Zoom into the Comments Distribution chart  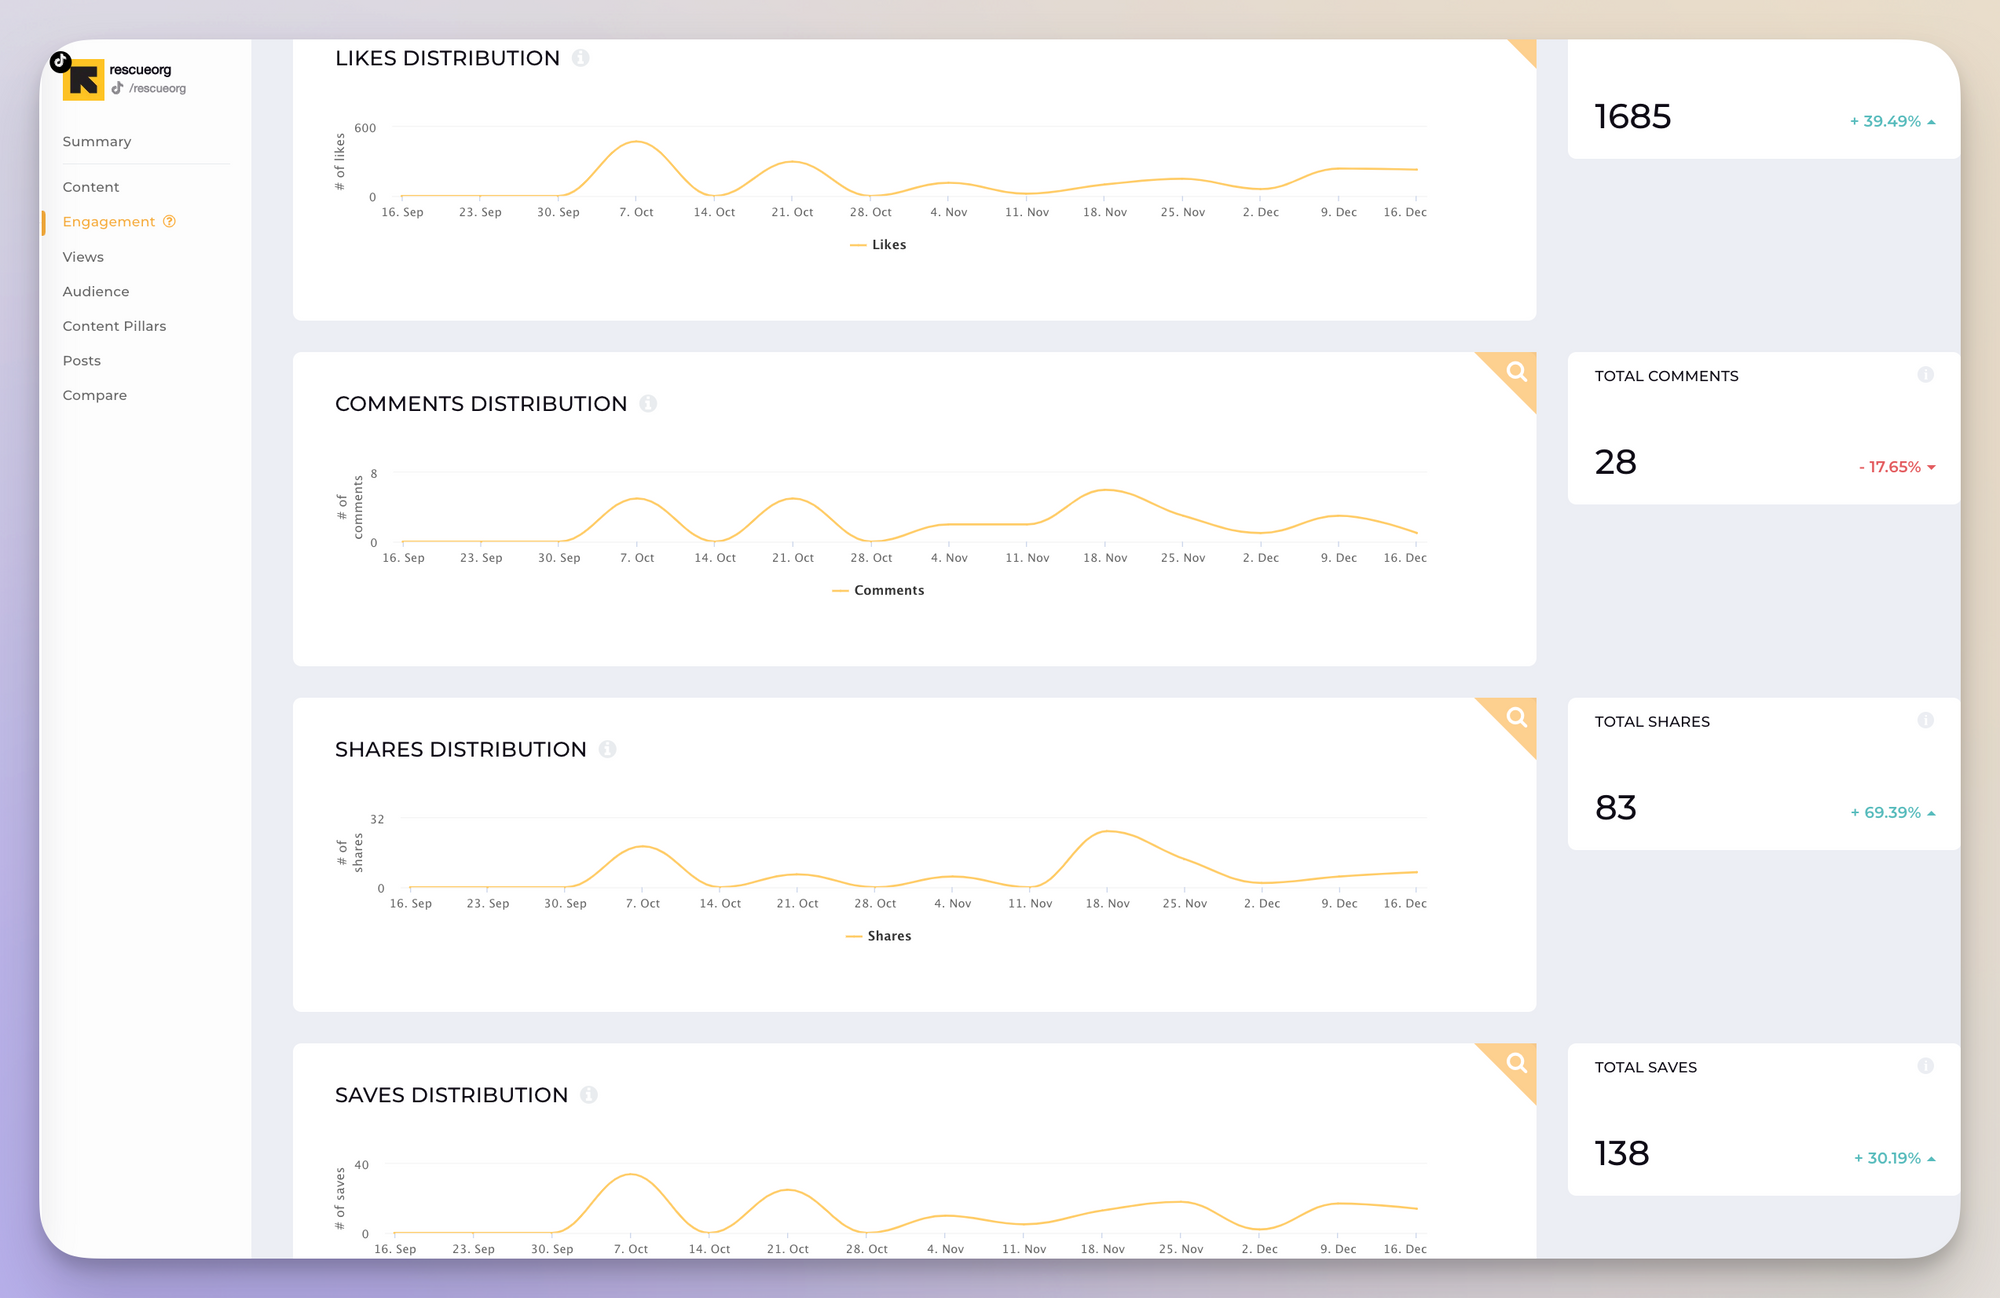tap(1516, 372)
